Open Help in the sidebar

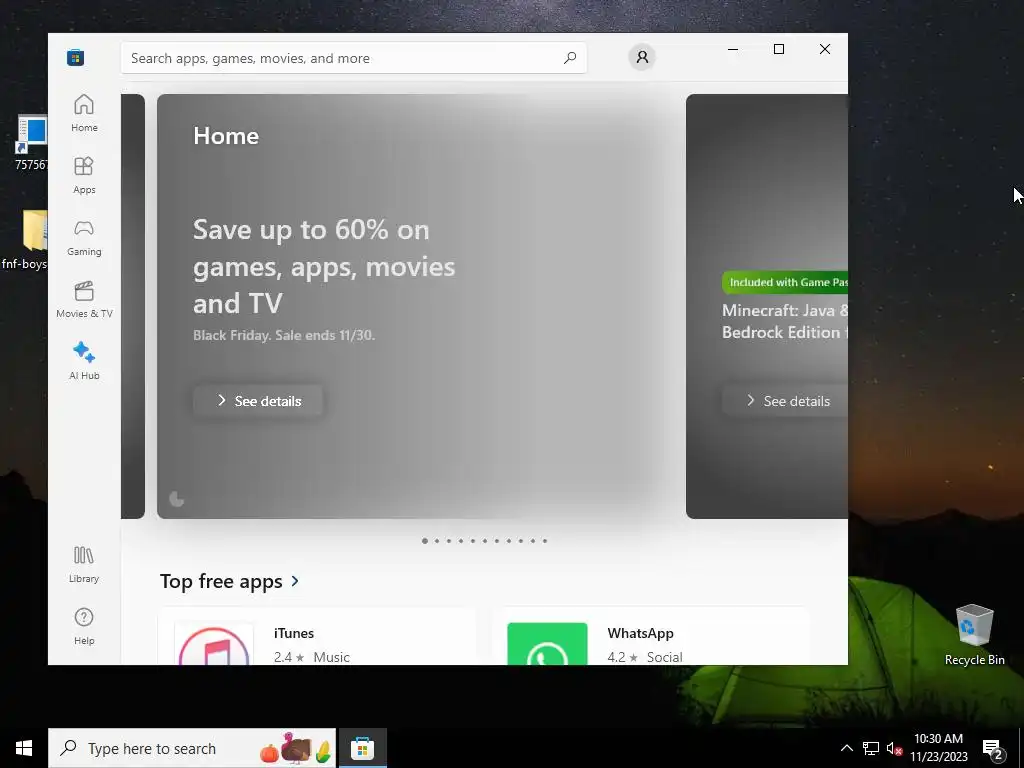[84, 626]
